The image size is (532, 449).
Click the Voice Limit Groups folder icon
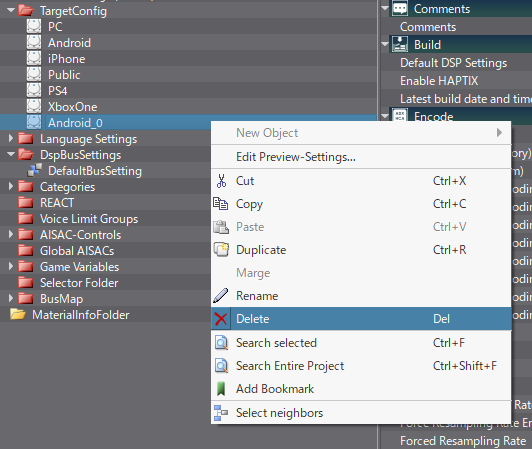(x=25, y=219)
